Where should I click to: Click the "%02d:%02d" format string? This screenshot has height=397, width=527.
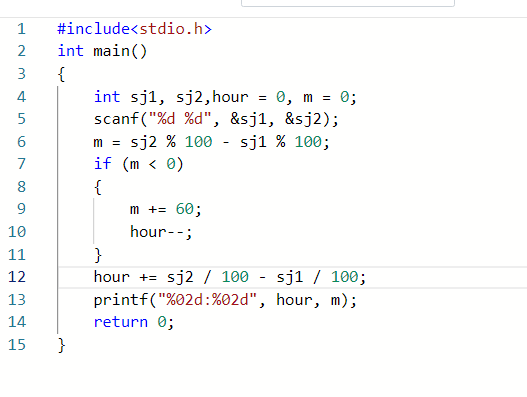pos(207,300)
